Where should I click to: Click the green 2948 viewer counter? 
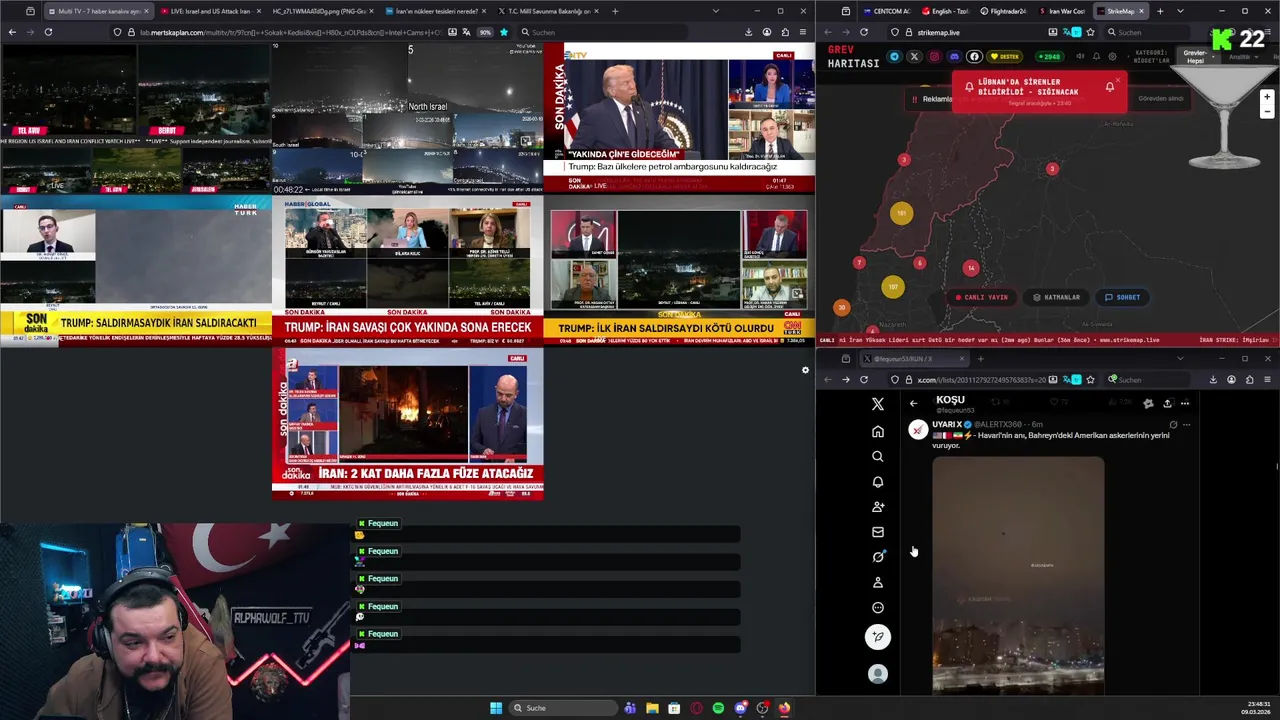tap(1048, 56)
